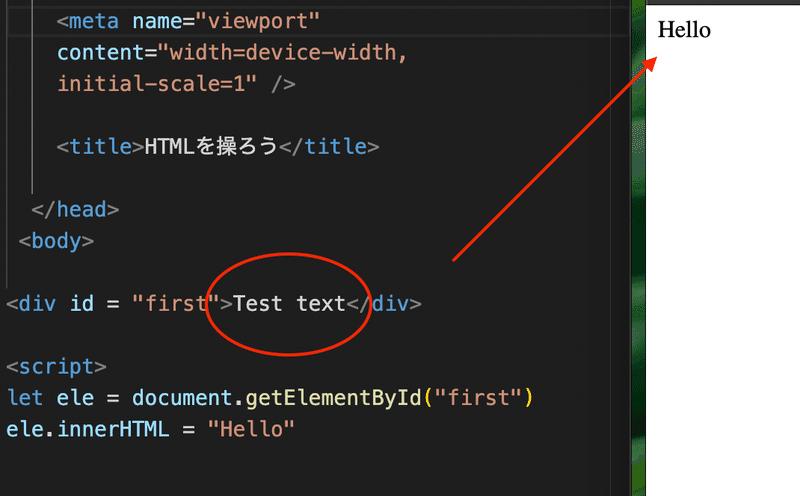Click the innerHTML property
Image resolution: width=800 pixels, height=496 pixels.
click(113, 429)
